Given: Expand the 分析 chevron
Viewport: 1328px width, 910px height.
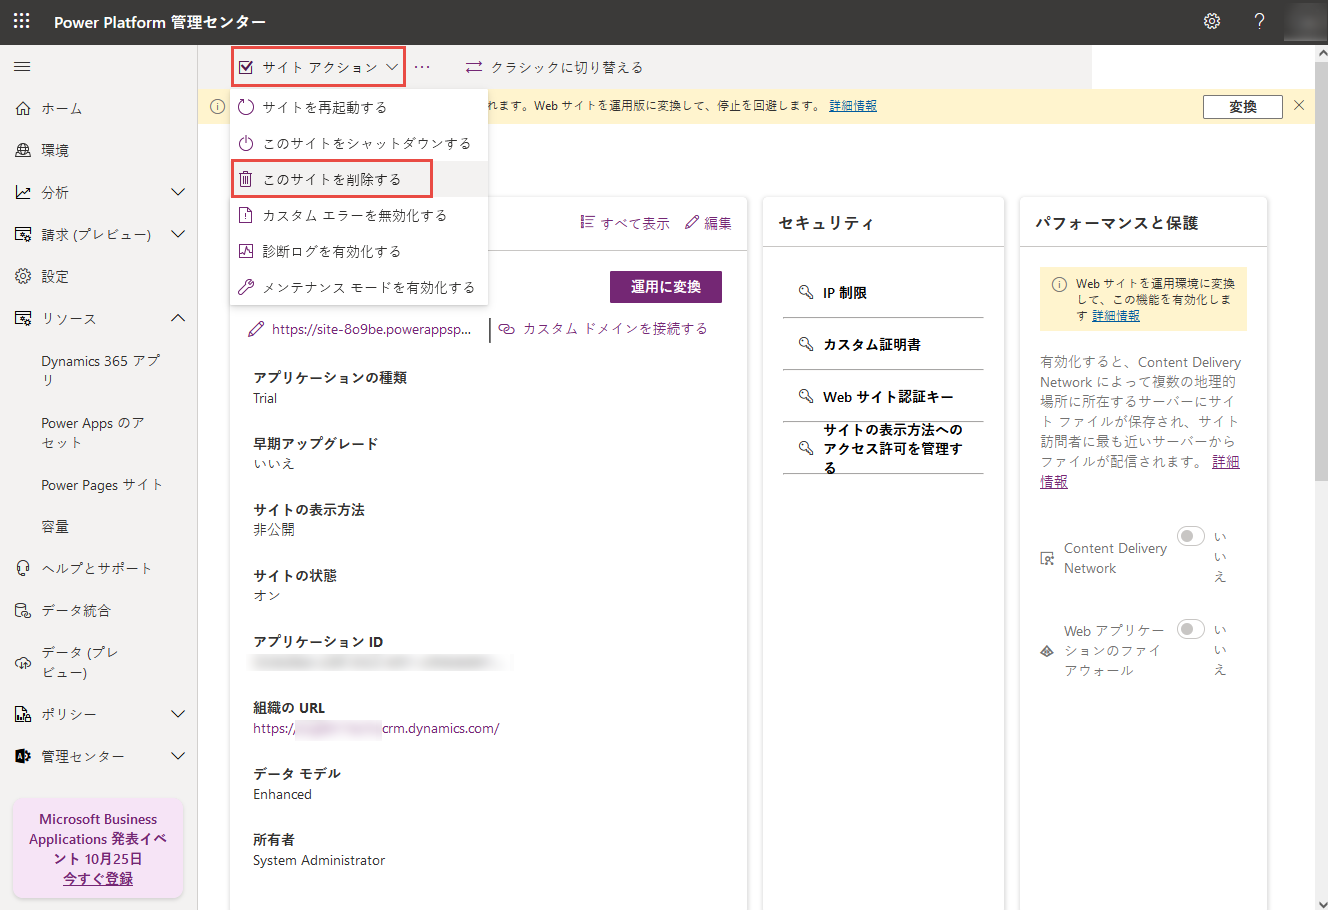Looking at the screenshot, I should pos(178,192).
